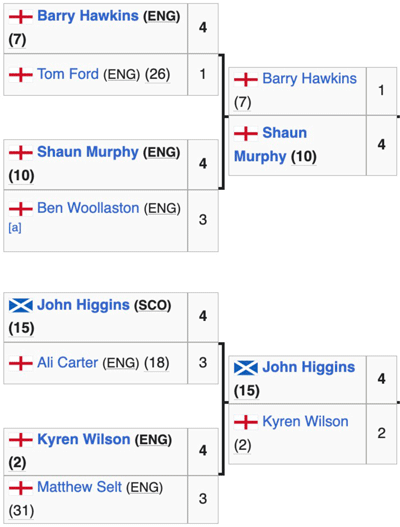Click the flag next to Ben Woollaston

(21, 208)
